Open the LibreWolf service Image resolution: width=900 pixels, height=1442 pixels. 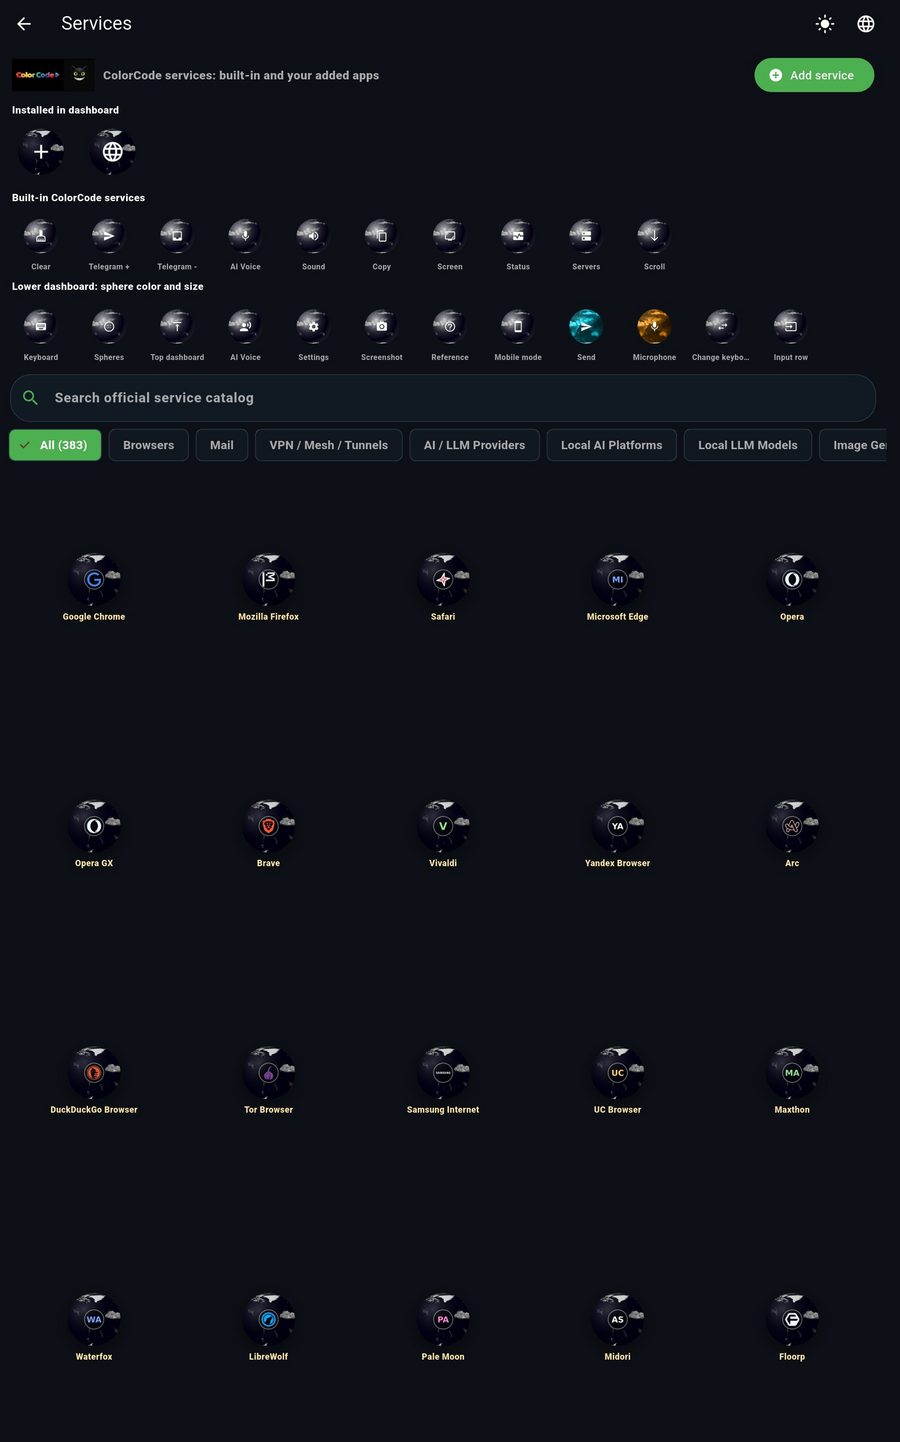(x=268, y=1320)
